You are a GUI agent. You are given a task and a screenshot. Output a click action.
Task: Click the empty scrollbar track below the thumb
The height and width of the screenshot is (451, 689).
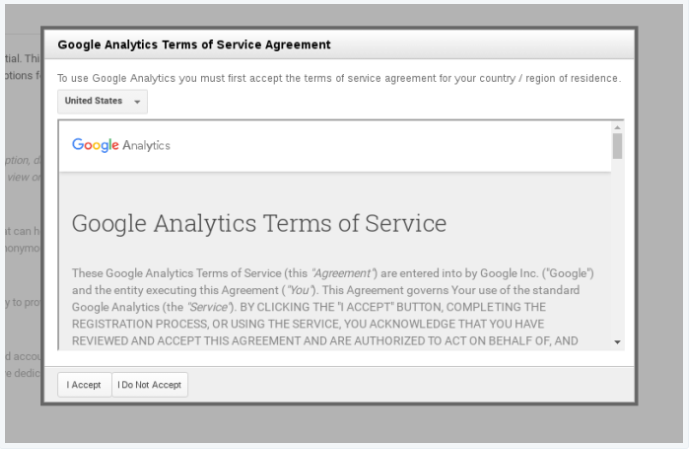click(617, 250)
